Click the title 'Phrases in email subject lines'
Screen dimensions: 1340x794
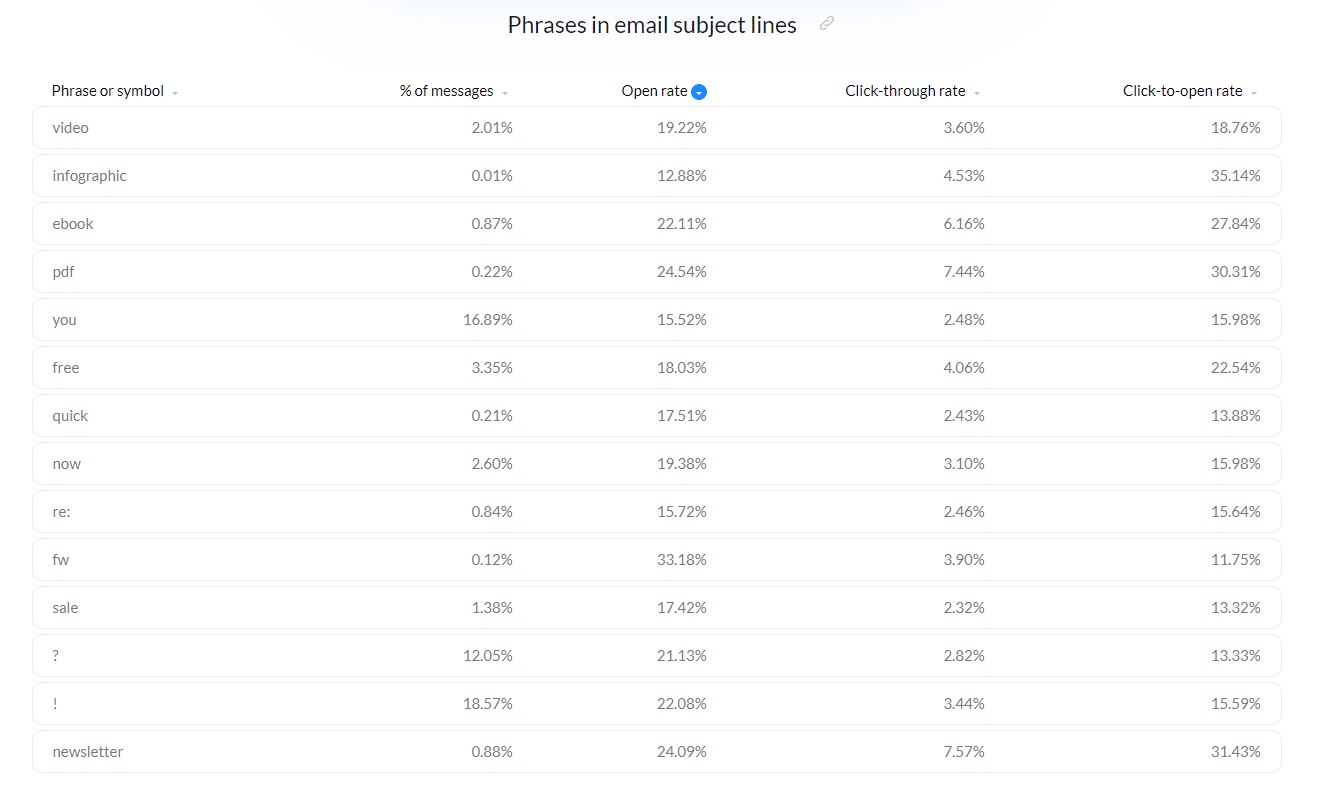click(x=651, y=24)
